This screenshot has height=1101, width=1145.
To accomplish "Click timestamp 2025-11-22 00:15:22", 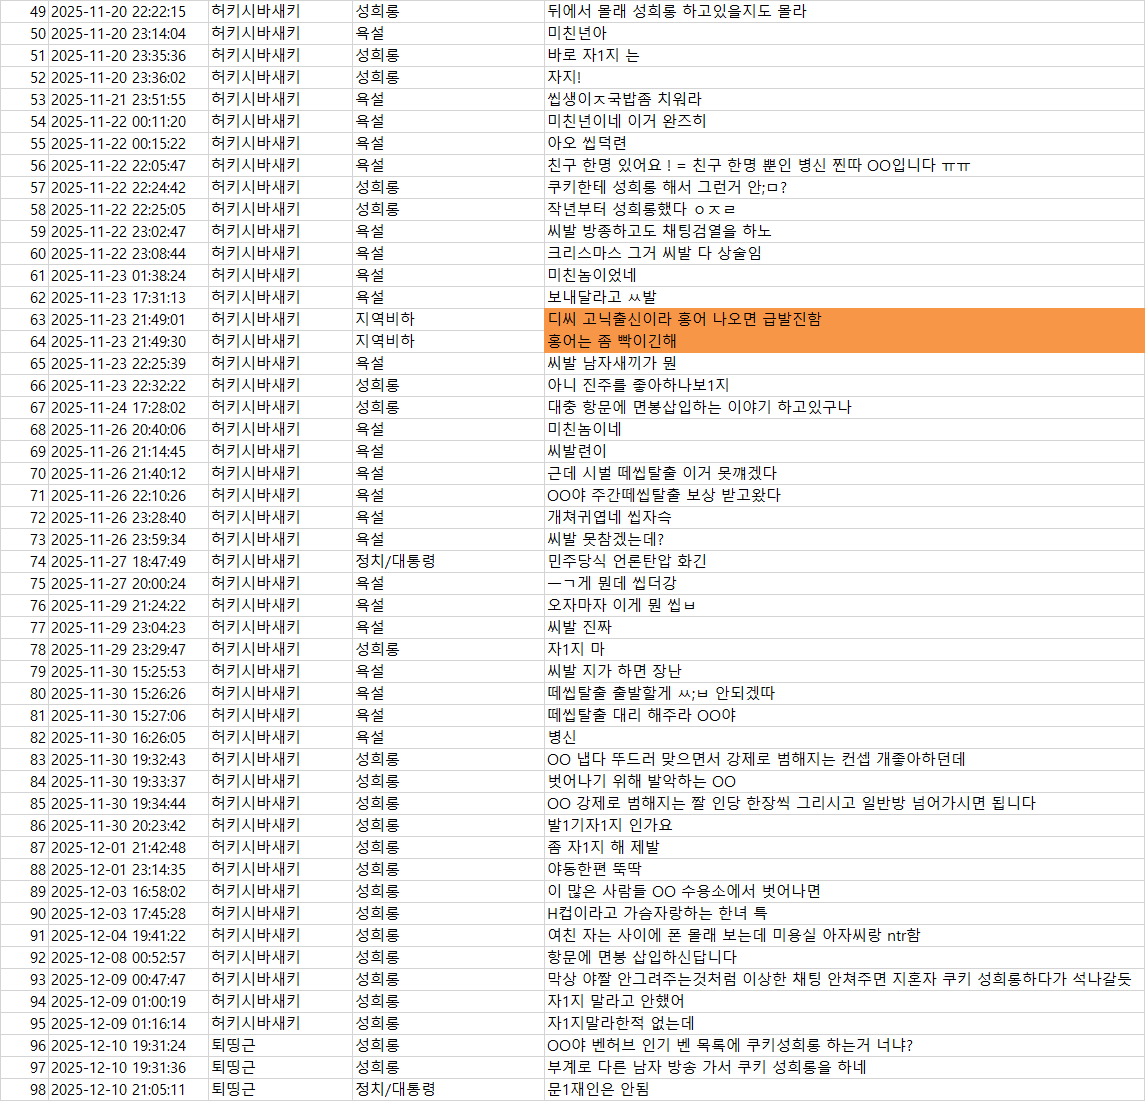I will pyautogui.click(x=128, y=144).
